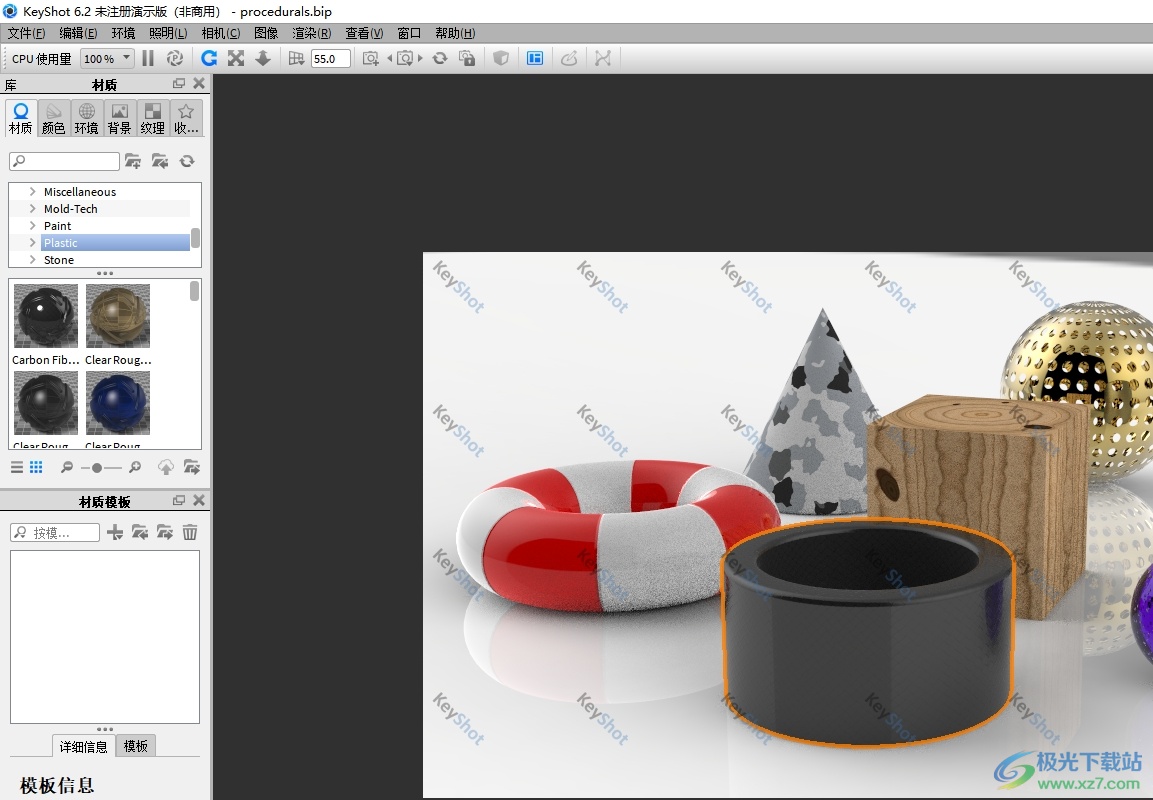The height and width of the screenshot is (800, 1153).
Task: Delete the material template using trash icon
Action: click(190, 533)
